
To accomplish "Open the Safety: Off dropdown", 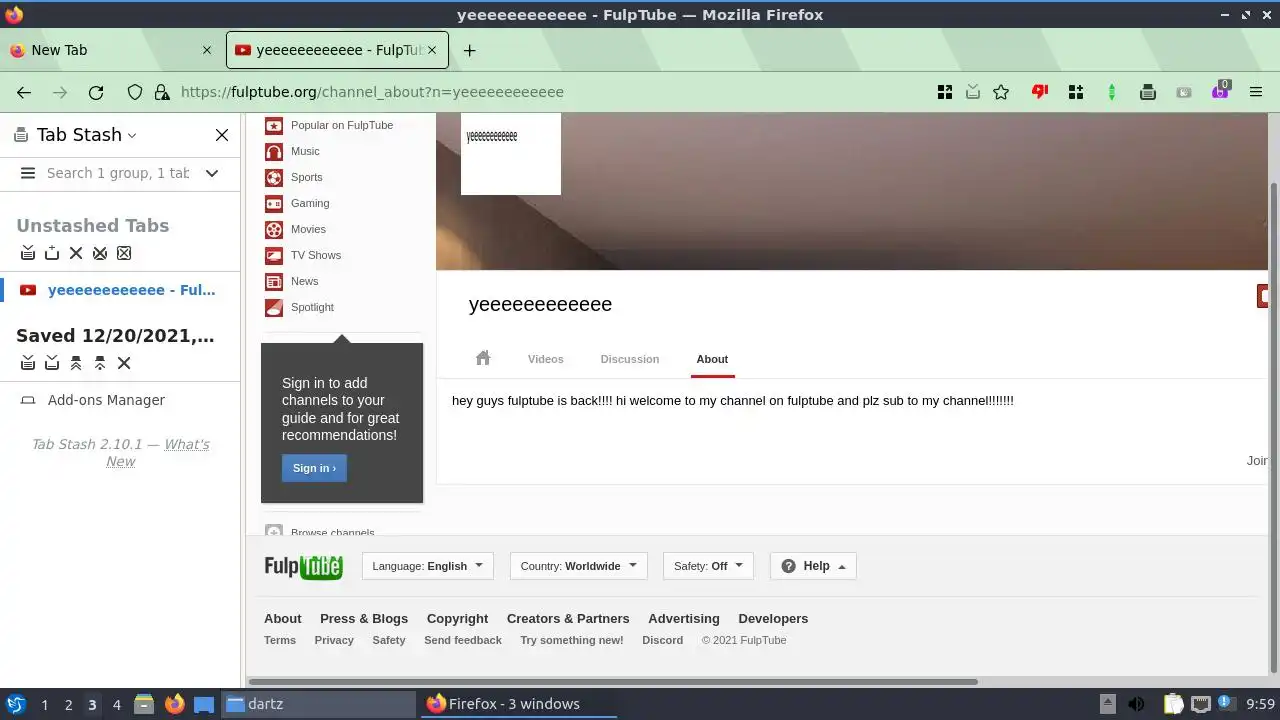I will click(x=709, y=566).
